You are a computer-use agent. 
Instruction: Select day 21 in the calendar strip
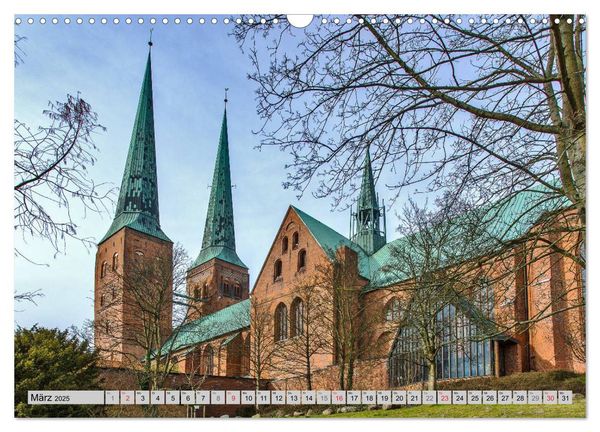pos(414,398)
